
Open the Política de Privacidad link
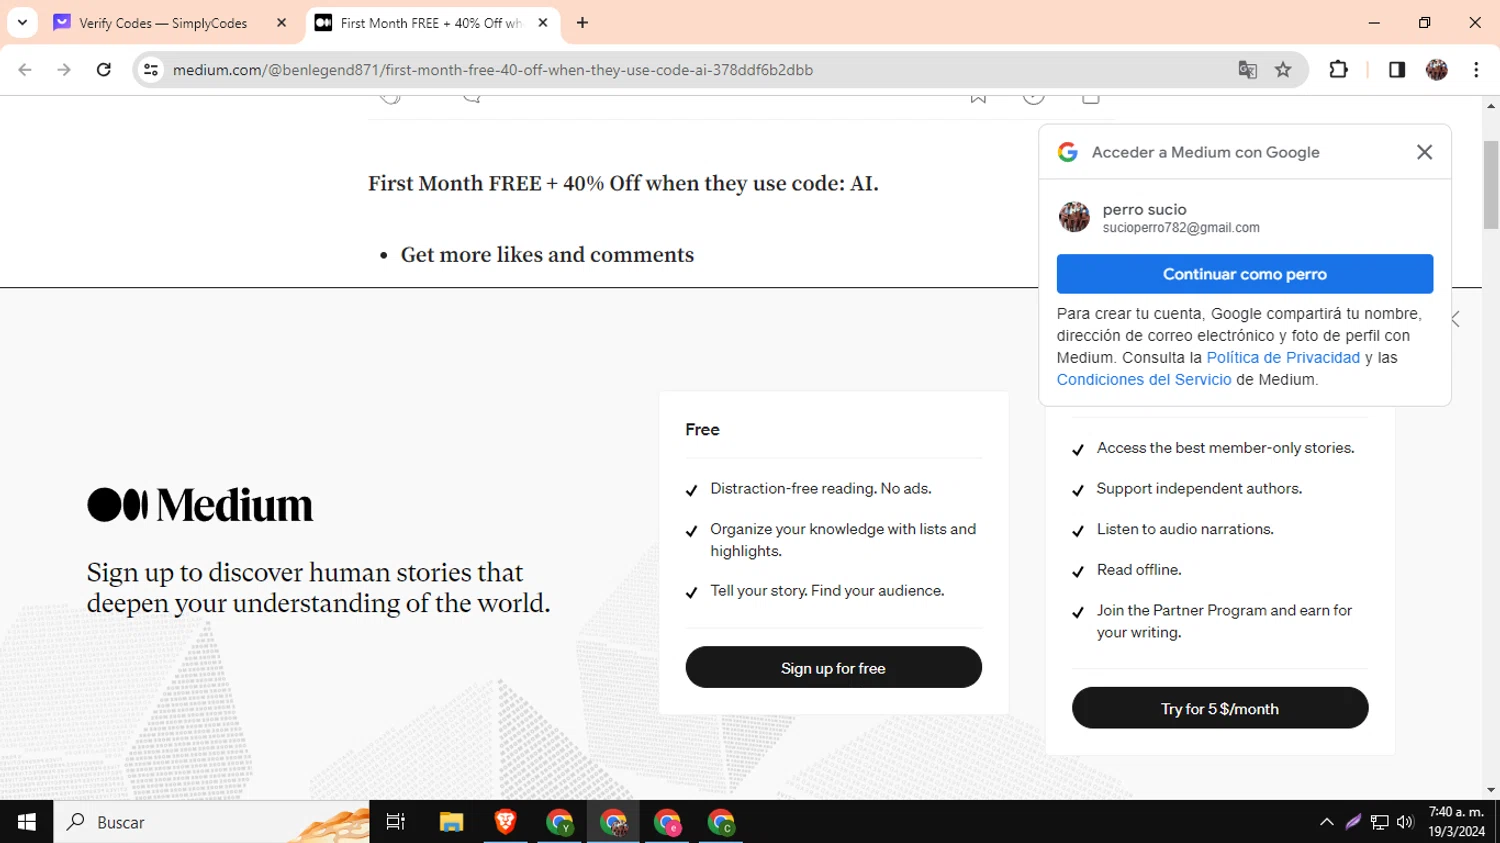coord(1283,358)
